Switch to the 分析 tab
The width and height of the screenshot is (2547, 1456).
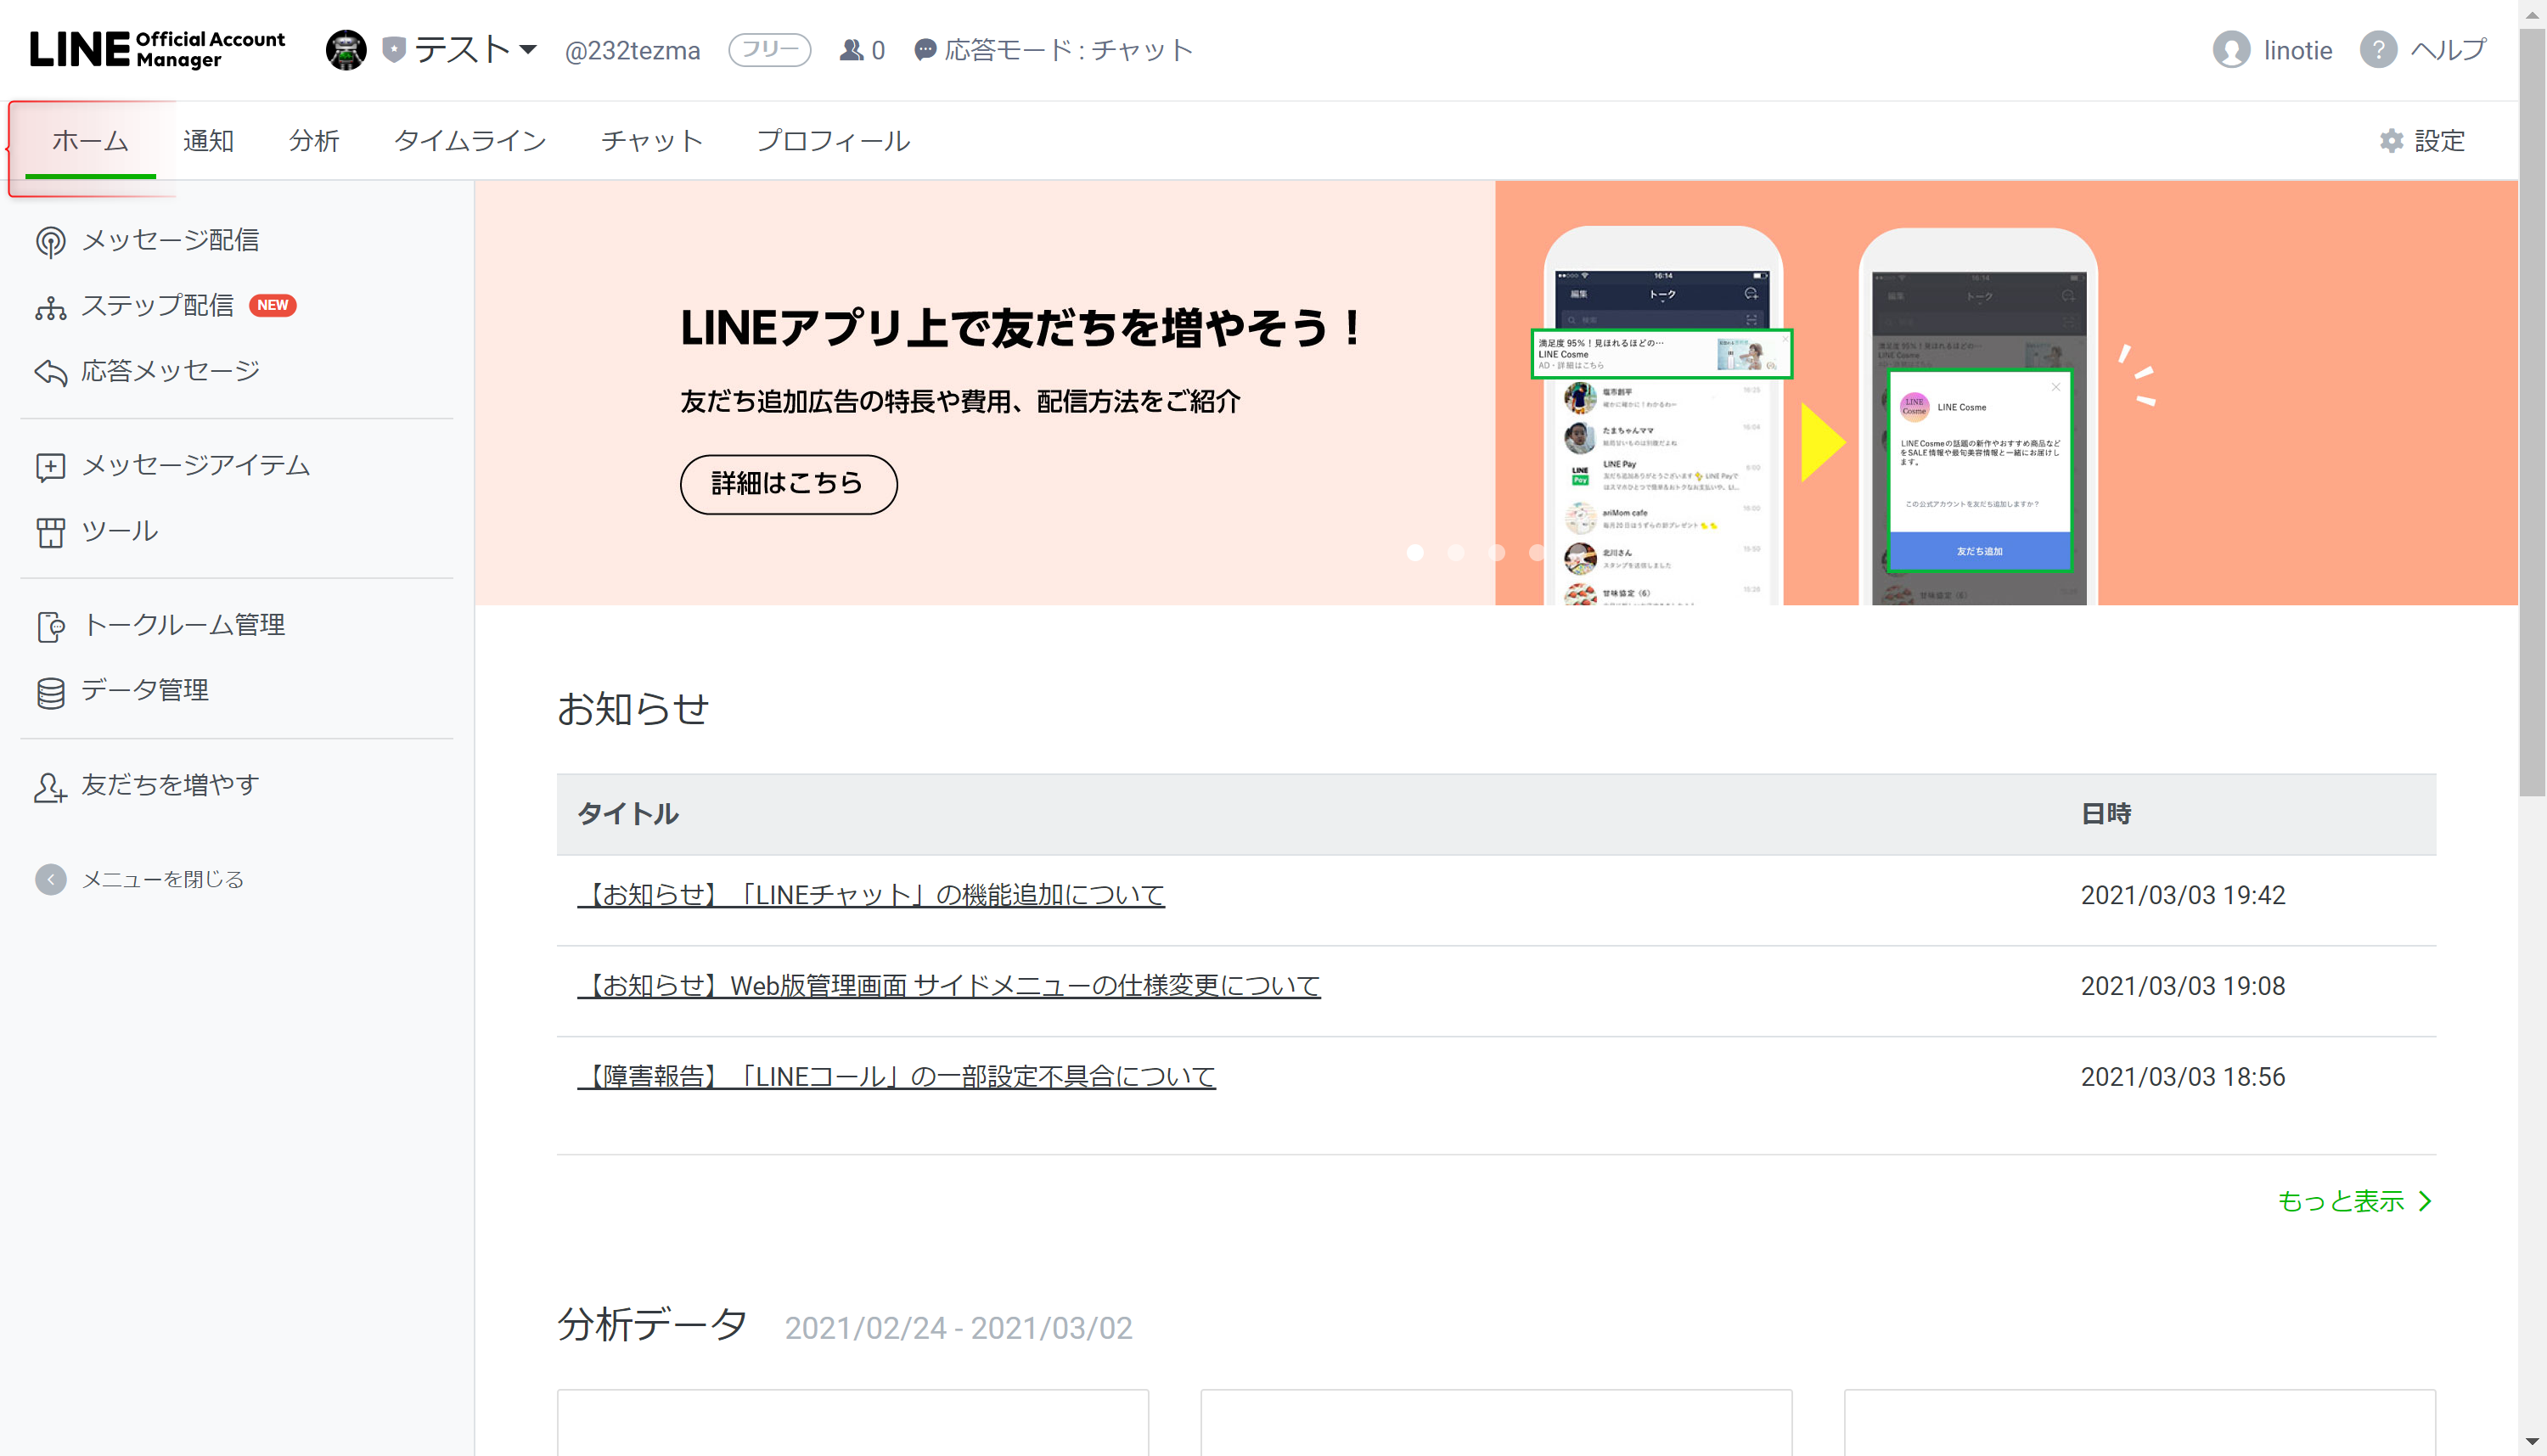pyautogui.click(x=314, y=141)
